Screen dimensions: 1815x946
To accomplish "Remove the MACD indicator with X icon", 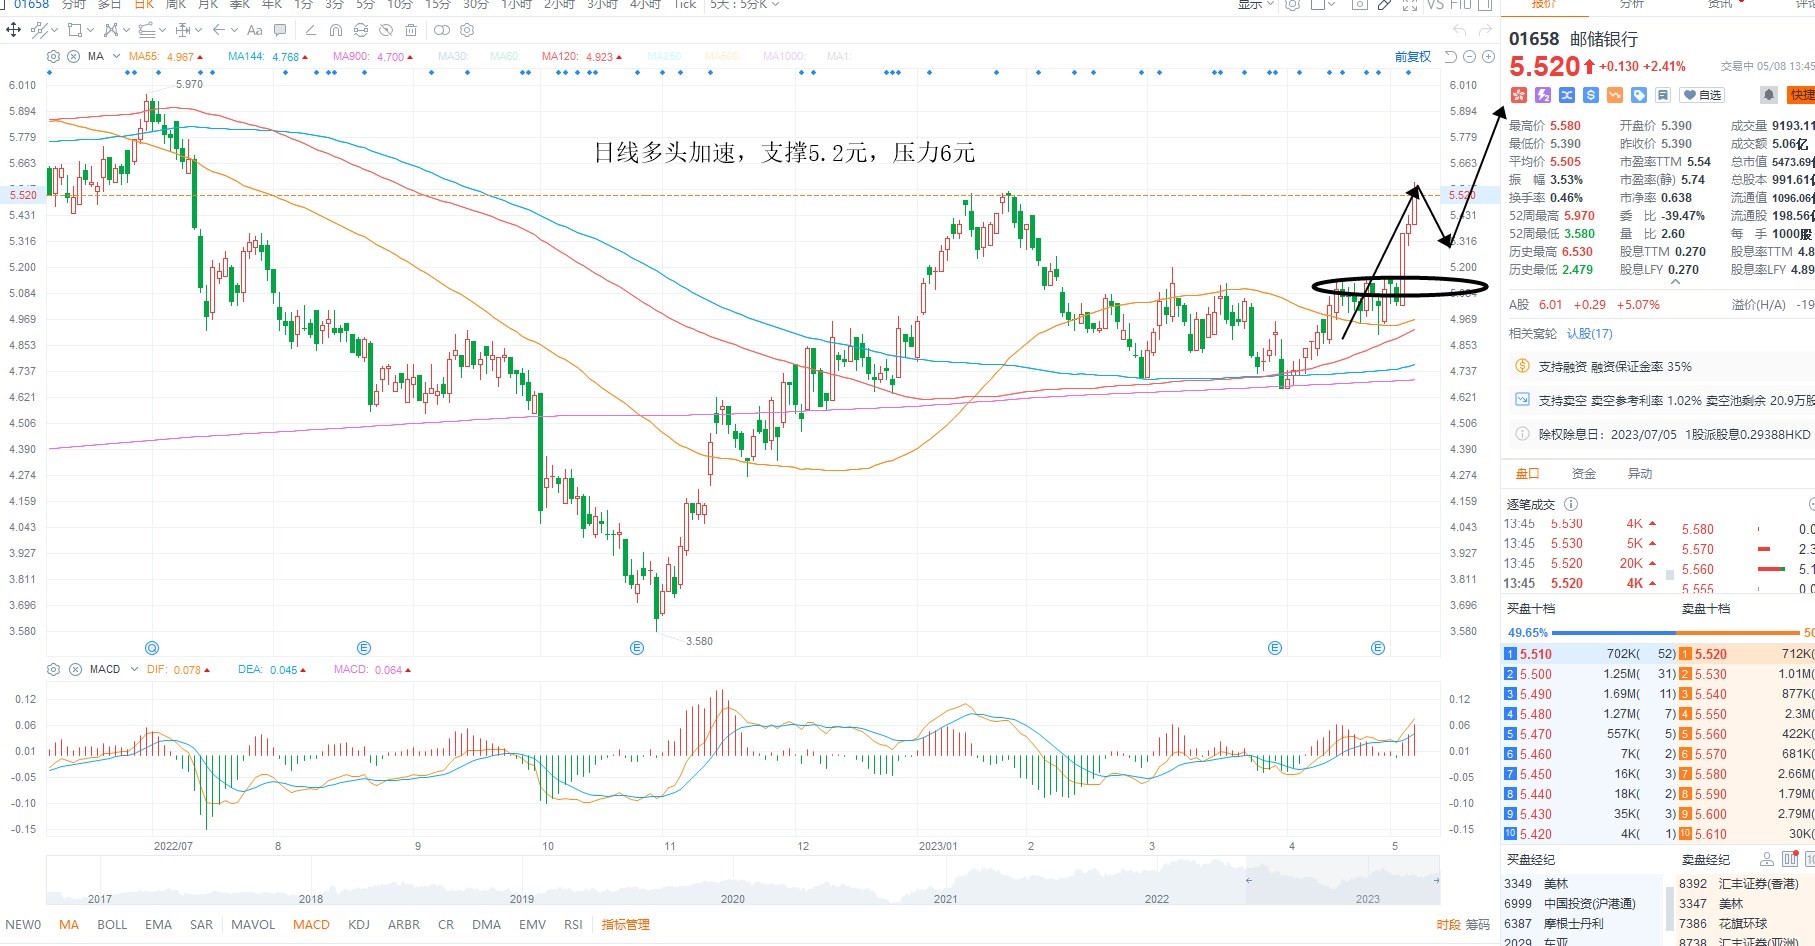I will (75, 669).
